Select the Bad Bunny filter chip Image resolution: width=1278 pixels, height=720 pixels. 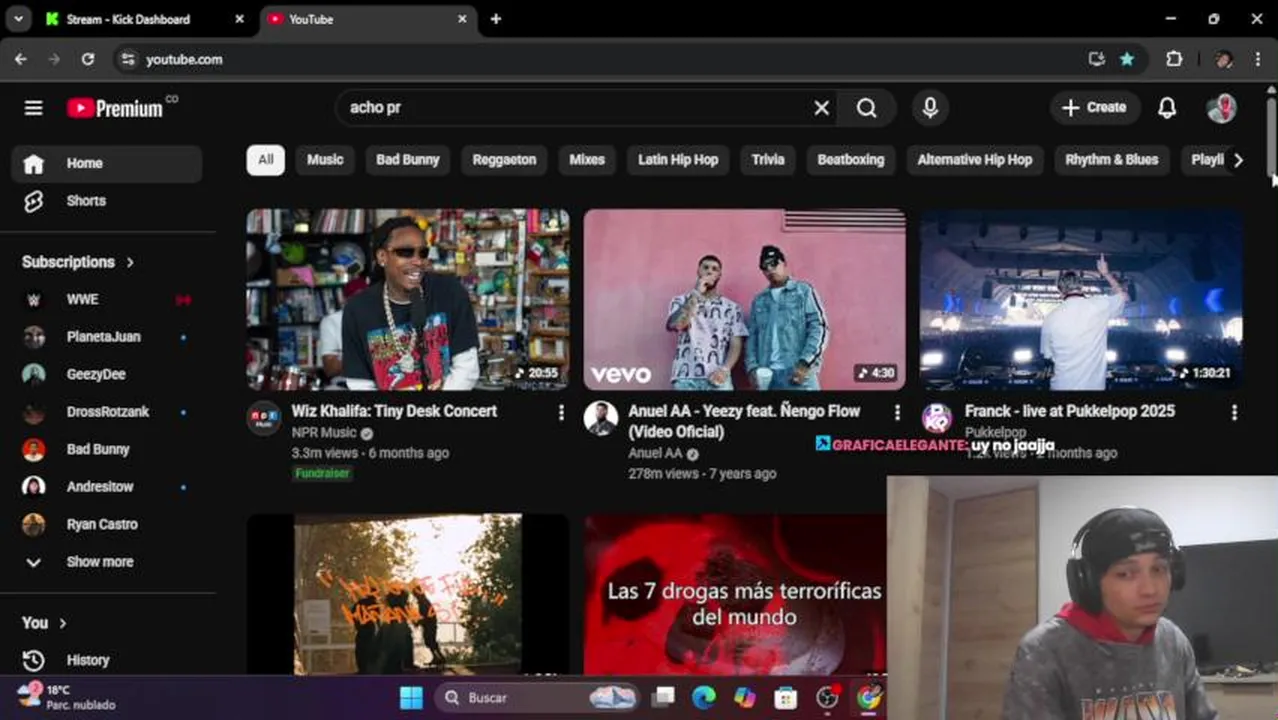(408, 160)
